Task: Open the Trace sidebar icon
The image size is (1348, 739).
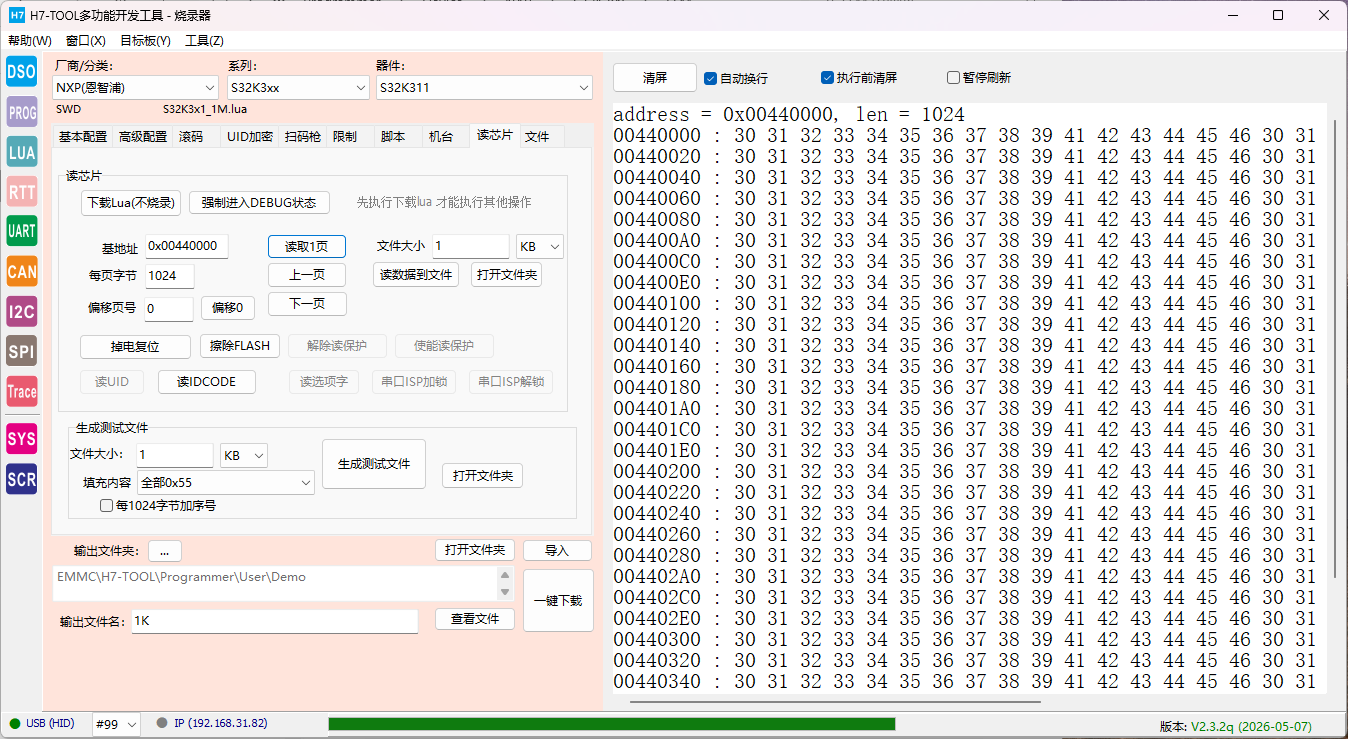Action: (x=22, y=392)
